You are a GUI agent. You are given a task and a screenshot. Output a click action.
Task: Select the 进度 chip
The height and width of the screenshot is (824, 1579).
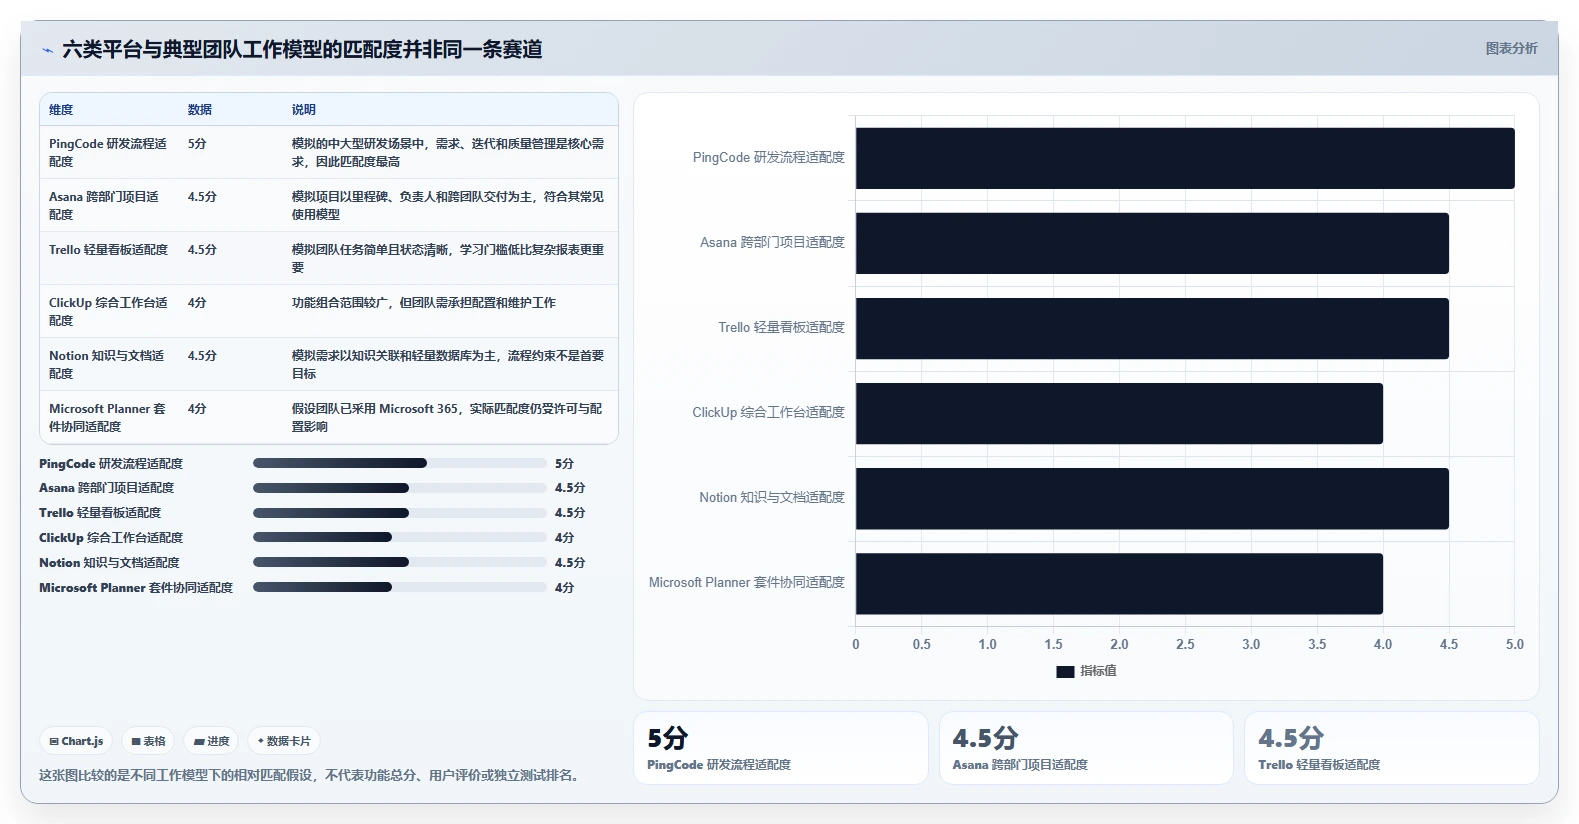click(x=211, y=741)
